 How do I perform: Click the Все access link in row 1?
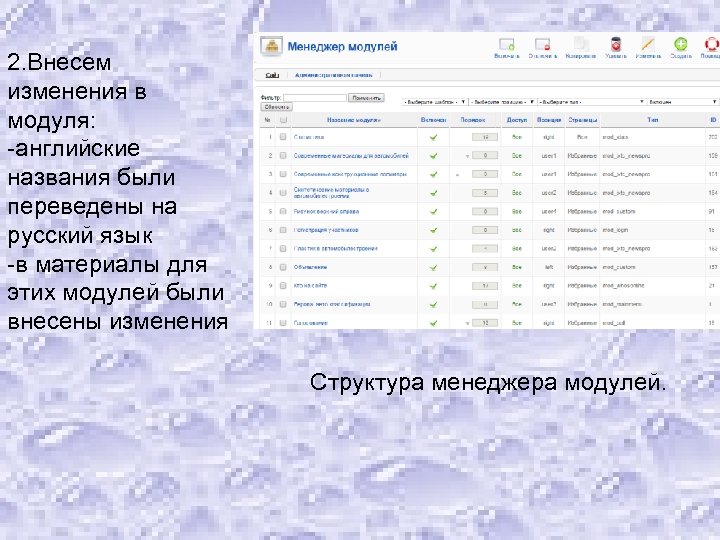(517, 137)
